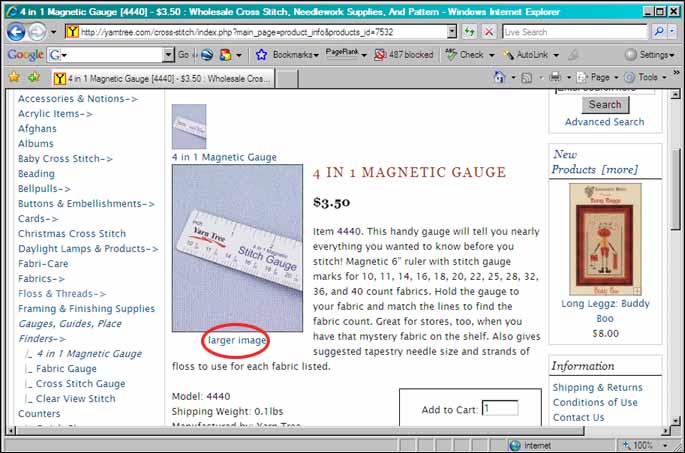This screenshot has width=685, height=453.
Task: Click the AutoFill highlighter icon
Action: point(573,55)
